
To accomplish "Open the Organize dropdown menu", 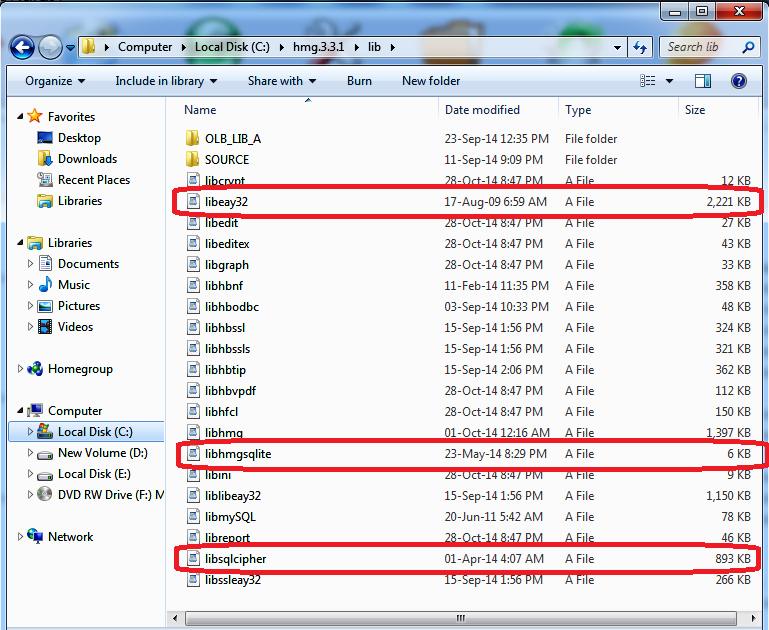I will 55,81.
